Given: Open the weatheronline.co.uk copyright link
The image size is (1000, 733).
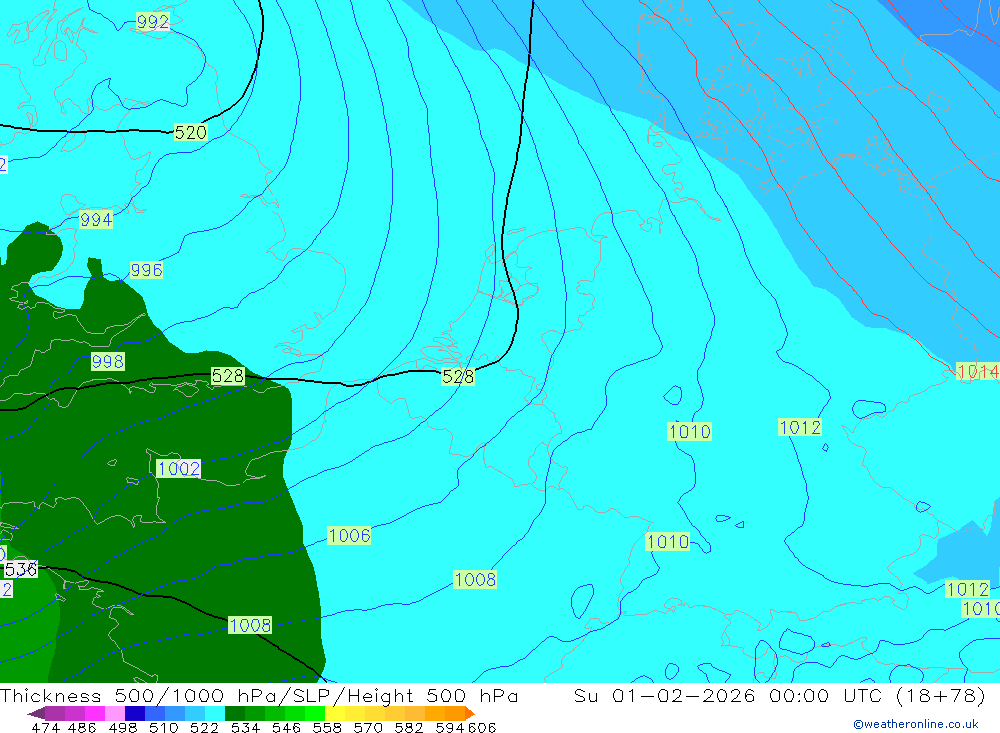Looking at the screenshot, I should pyautogui.click(x=916, y=724).
